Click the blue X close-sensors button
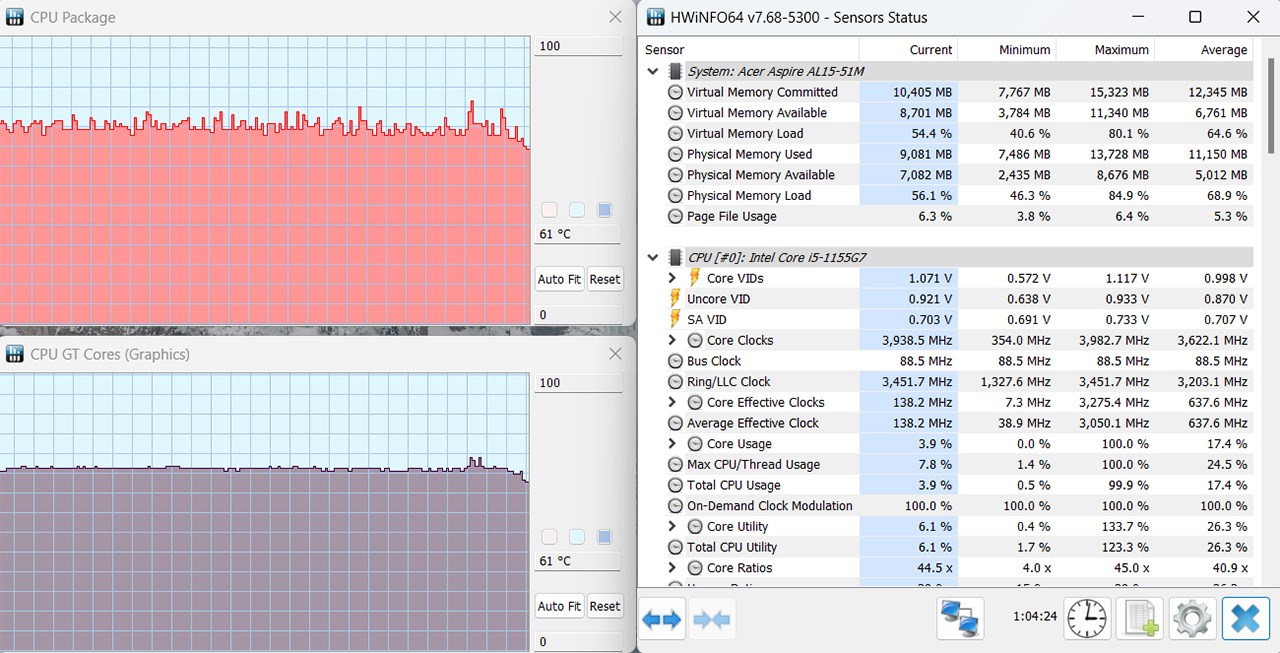This screenshot has height=653, width=1280. [1245, 619]
